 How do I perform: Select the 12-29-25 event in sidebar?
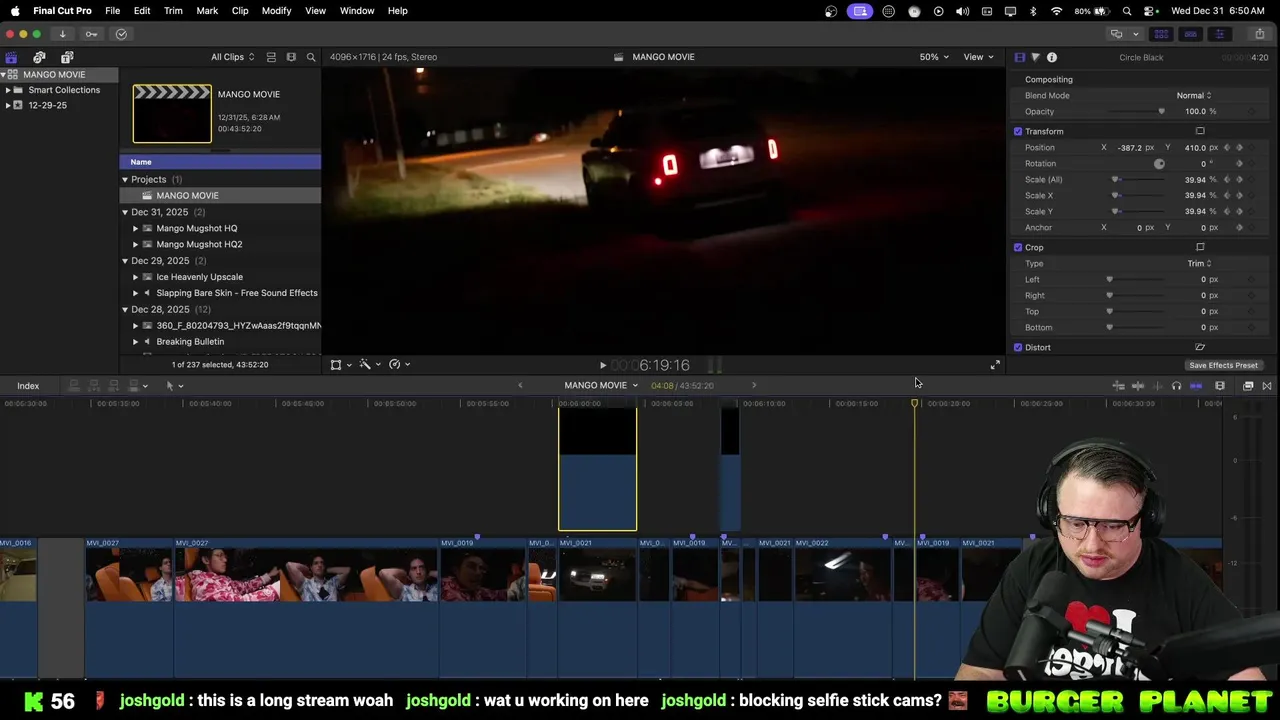47,105
